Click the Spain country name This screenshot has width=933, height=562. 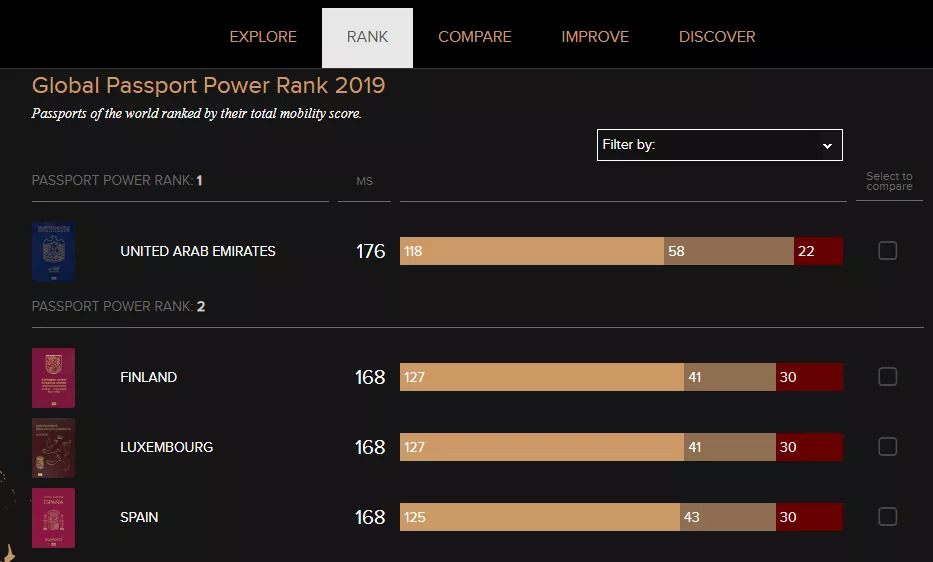pyautogui.click(x=139, y=517)
